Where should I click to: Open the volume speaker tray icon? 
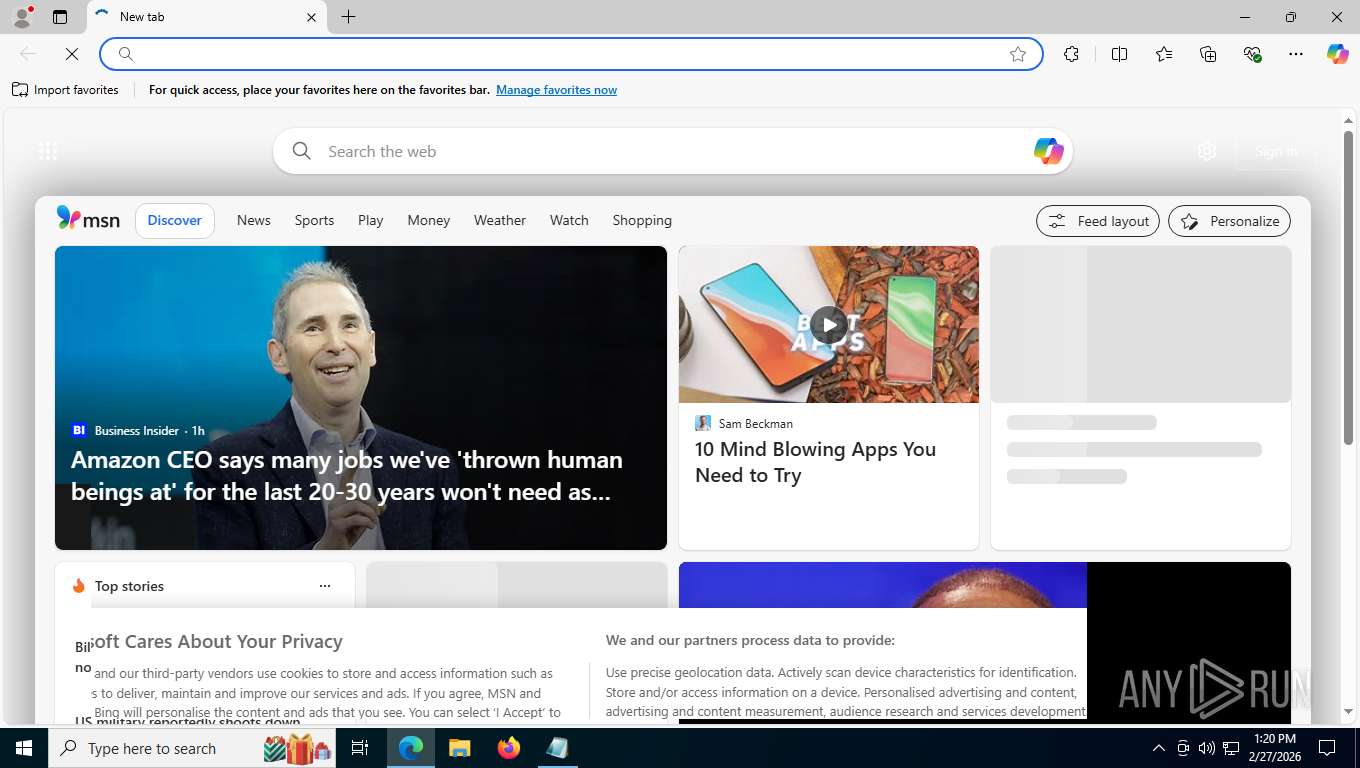[1206, 748]
